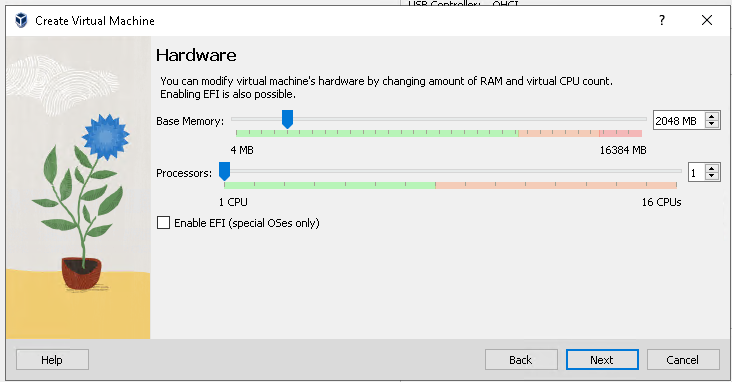Enable EFI checkbox for special OSes
Image resolution: width=732 pixels, height=382 pixels.
tap(163, 222)
